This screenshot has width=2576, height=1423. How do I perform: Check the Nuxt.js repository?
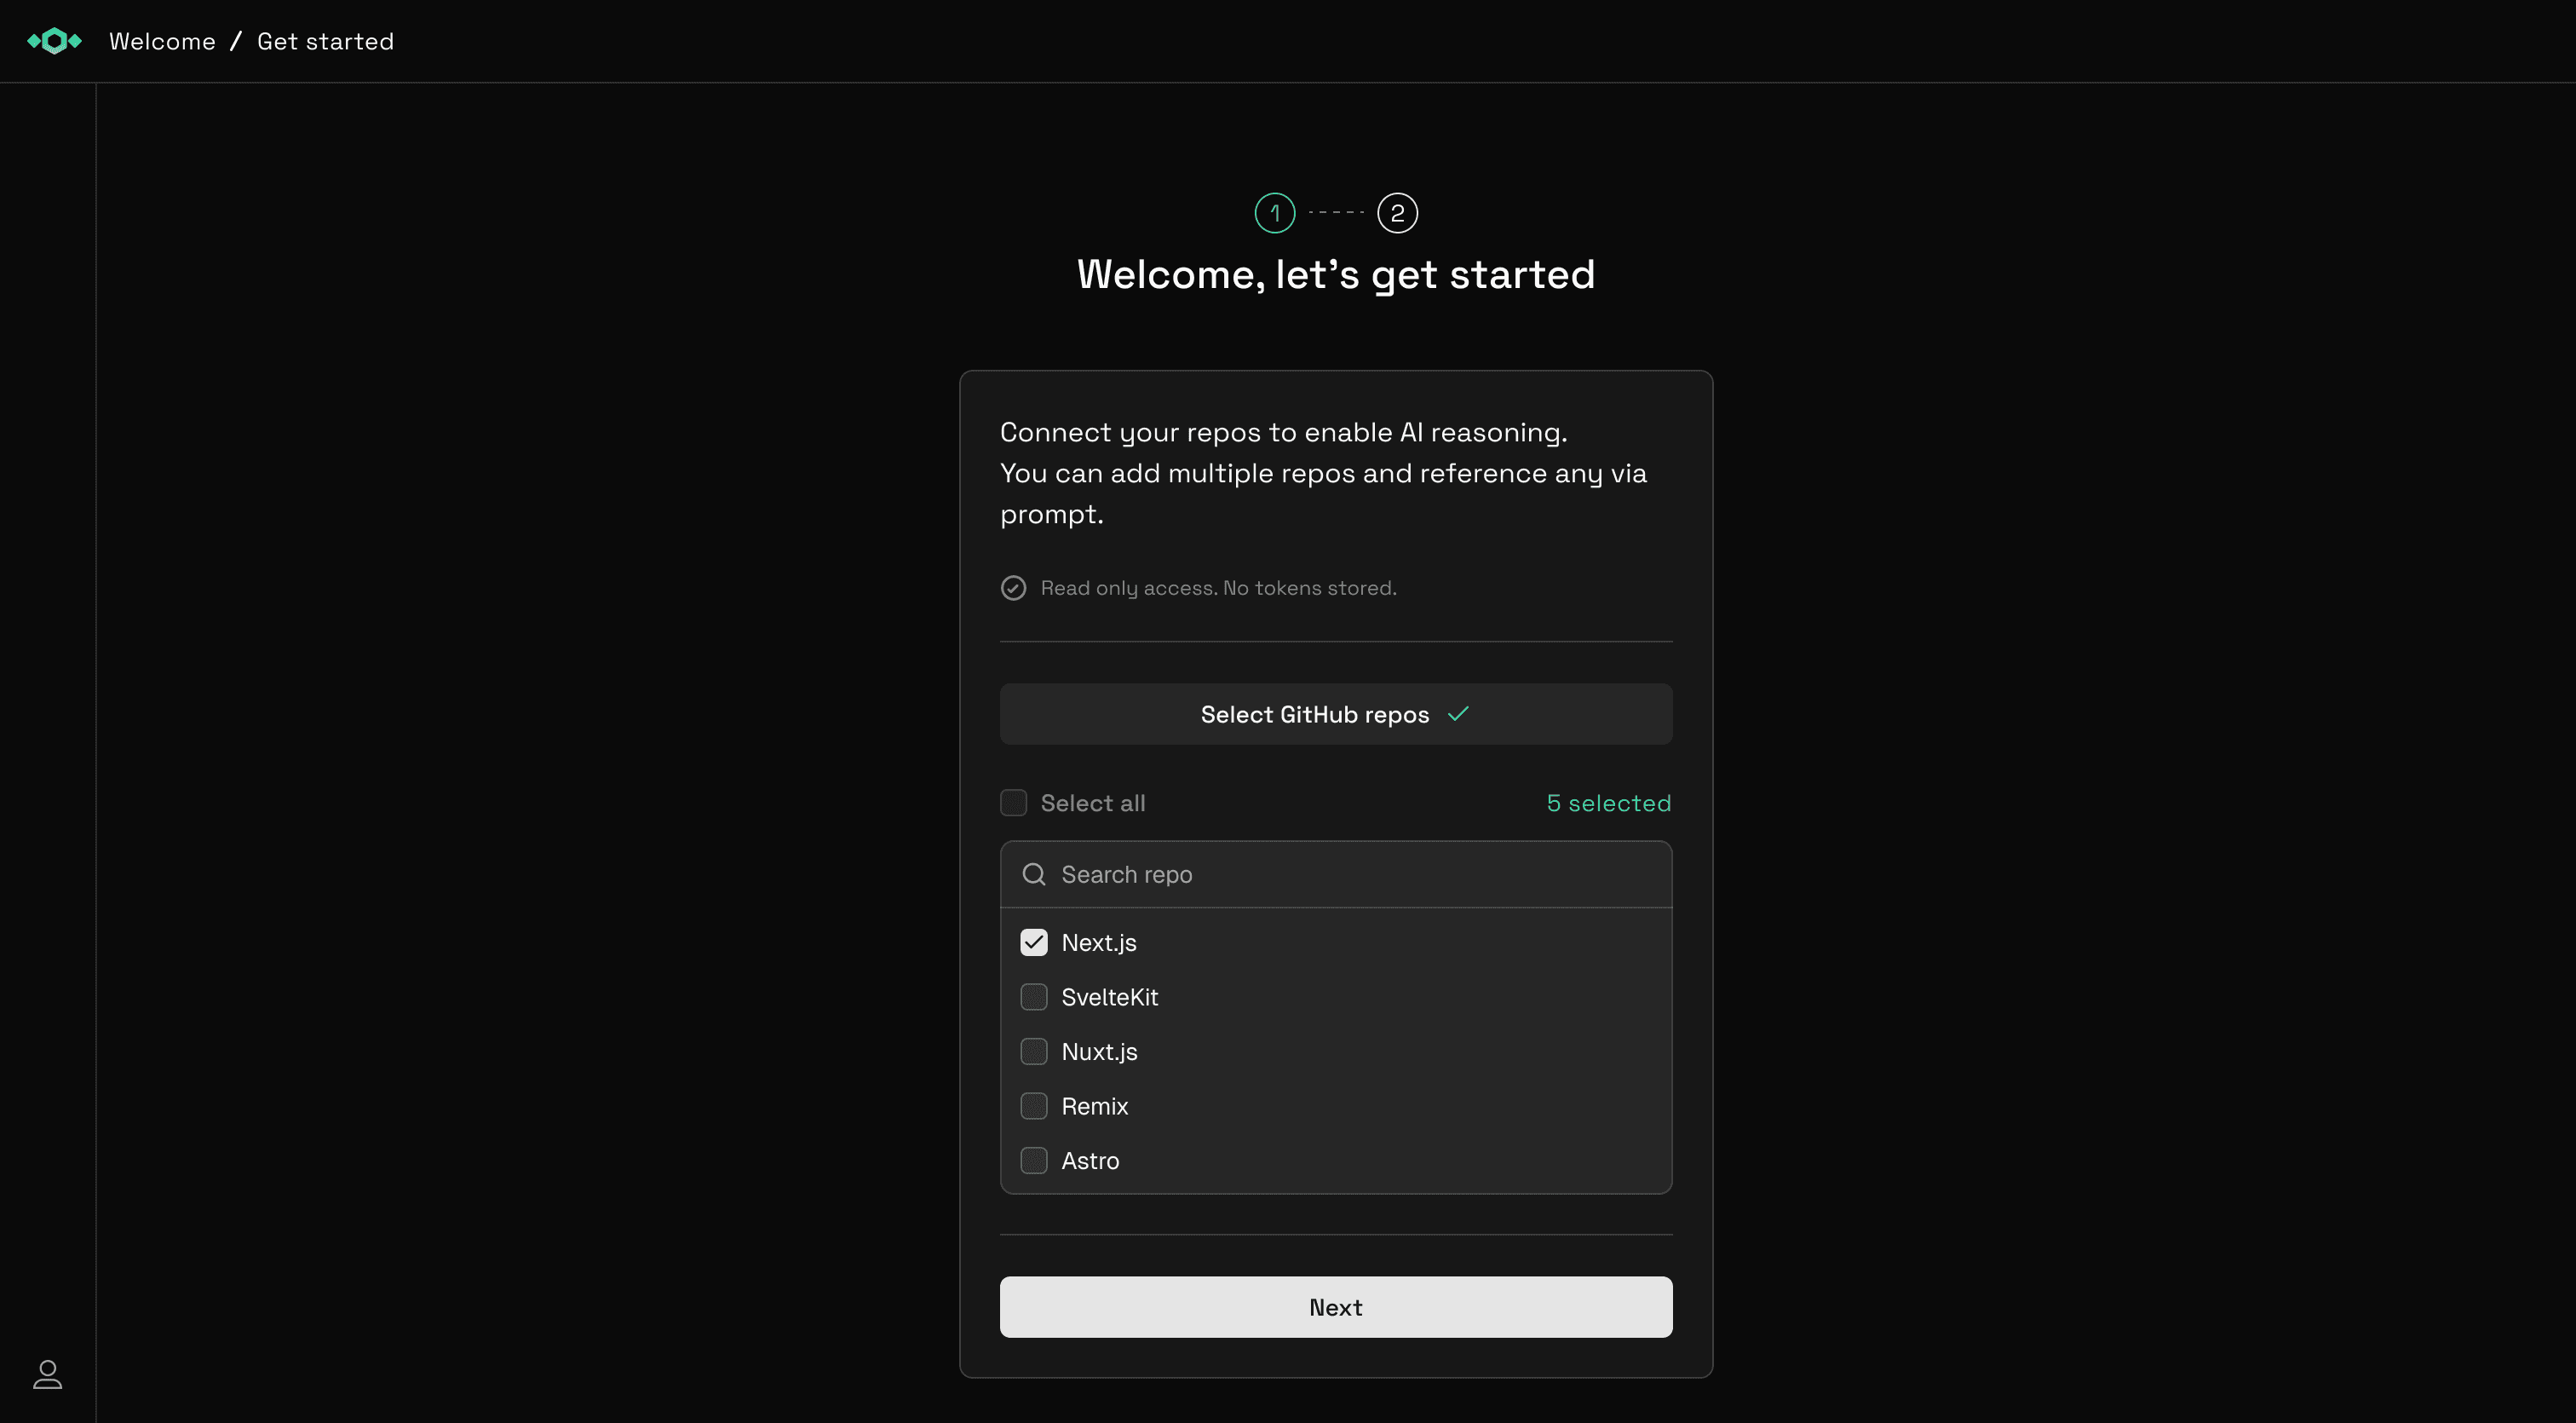click(x=1034, y=1051)
